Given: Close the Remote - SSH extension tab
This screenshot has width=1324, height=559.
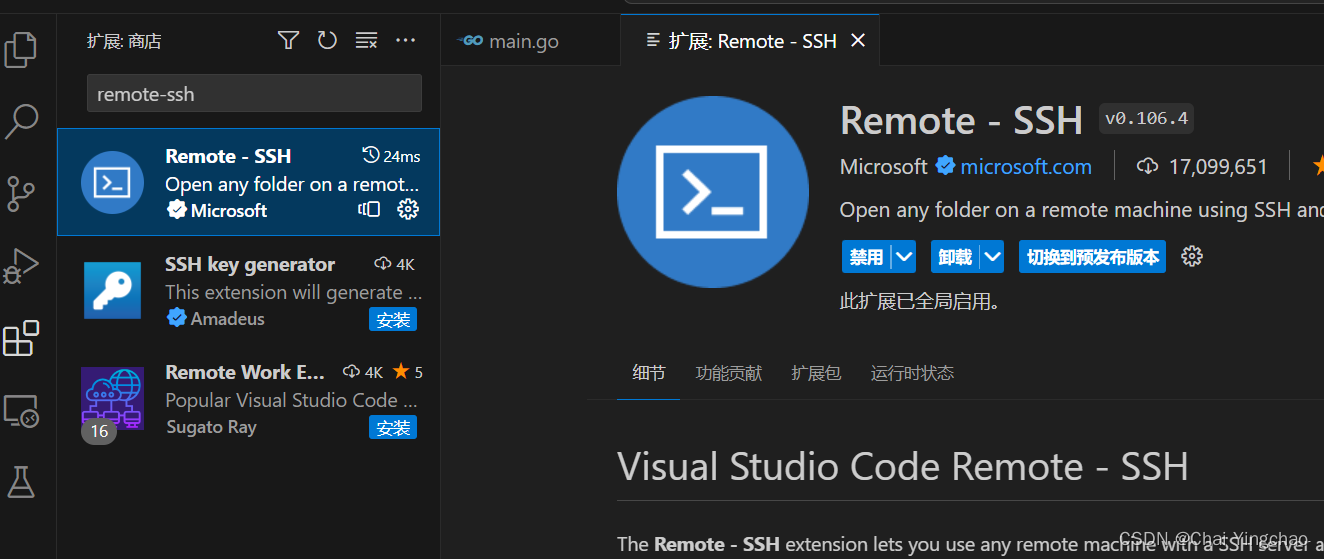Looking at the screenshot, I should pyautogui.click(x=857, y=41).
